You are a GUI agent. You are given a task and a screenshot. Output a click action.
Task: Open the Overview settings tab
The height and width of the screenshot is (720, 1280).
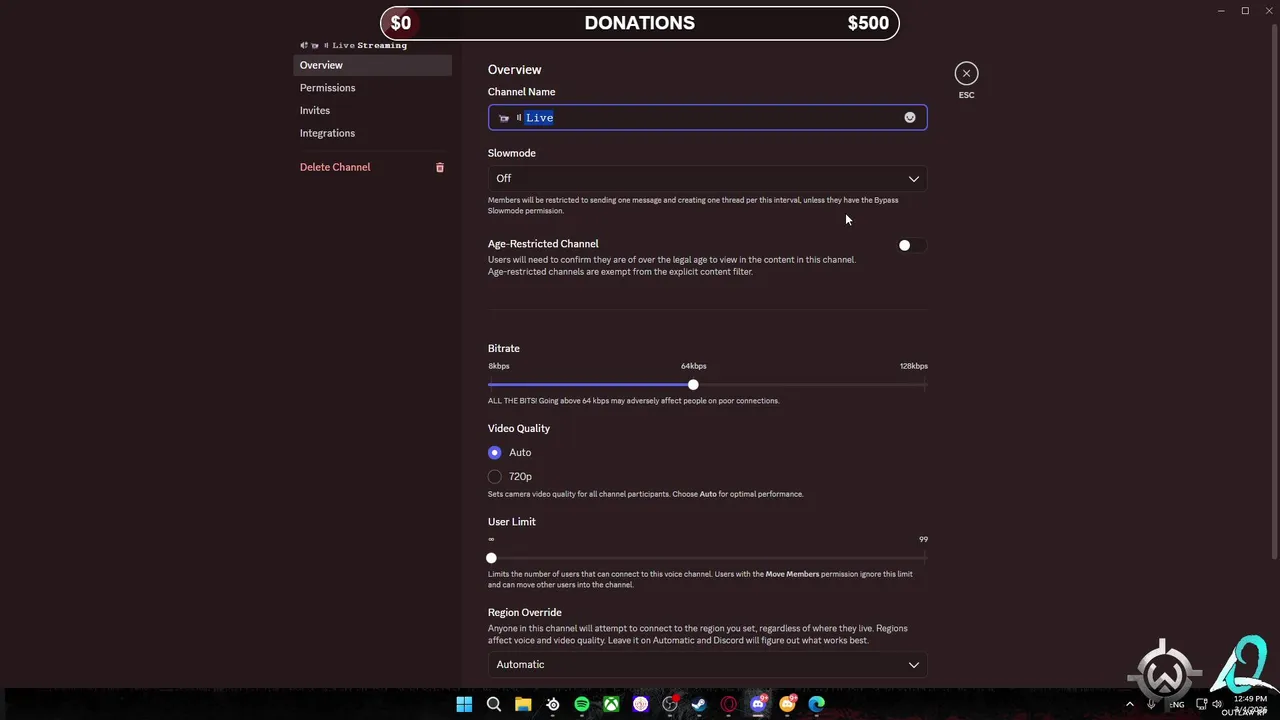(372, 65)
